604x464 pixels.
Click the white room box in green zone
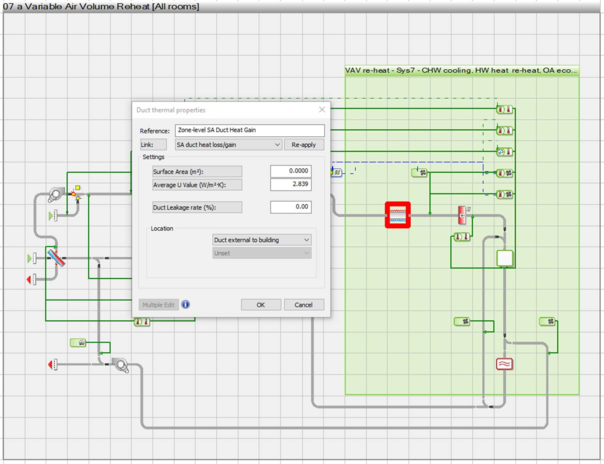[x=505, y=258]
